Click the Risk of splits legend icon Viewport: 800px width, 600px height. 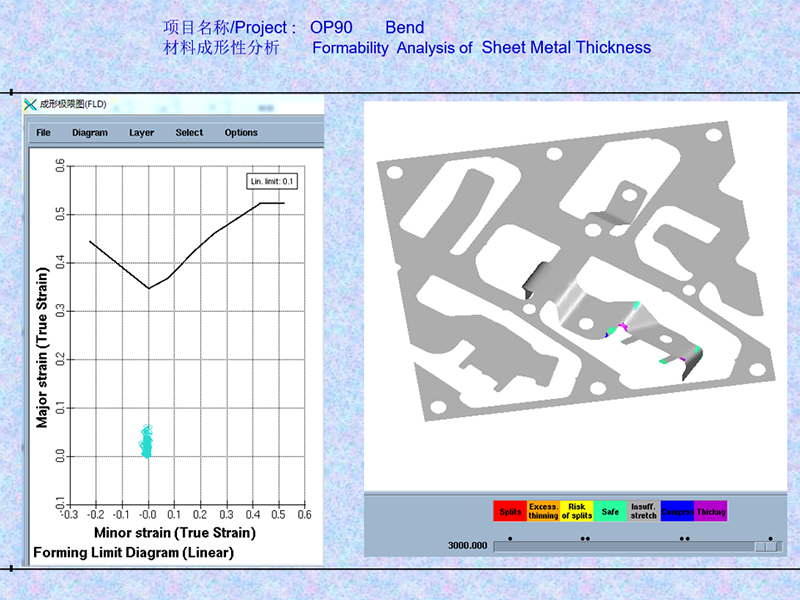pyautogui.click(x=577, y=510)
